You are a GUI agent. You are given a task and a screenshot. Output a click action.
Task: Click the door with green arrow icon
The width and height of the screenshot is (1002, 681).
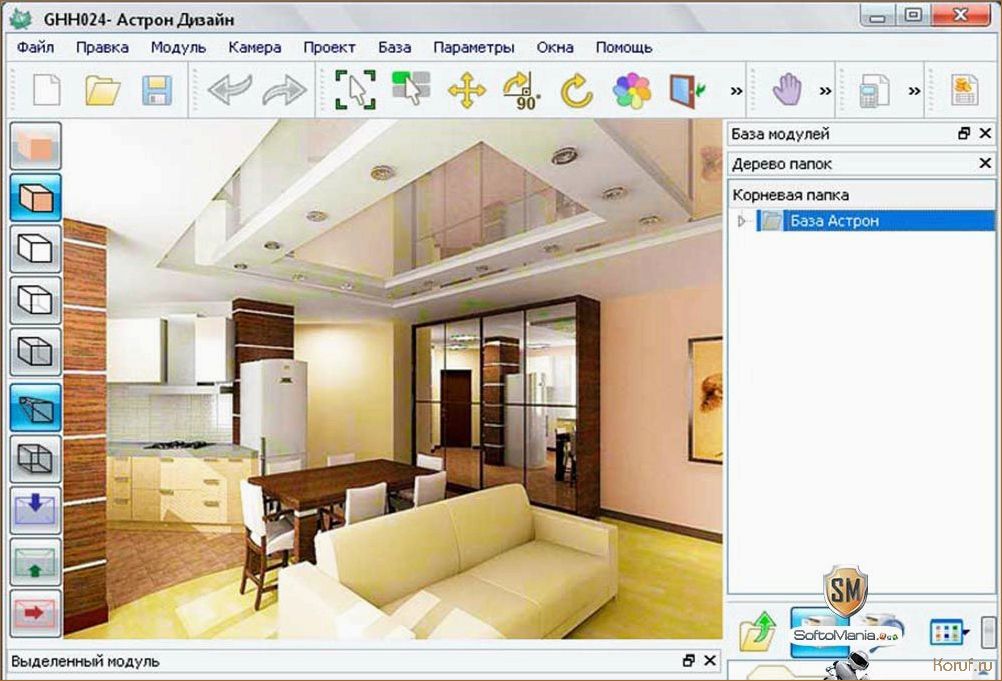[686, 91]
